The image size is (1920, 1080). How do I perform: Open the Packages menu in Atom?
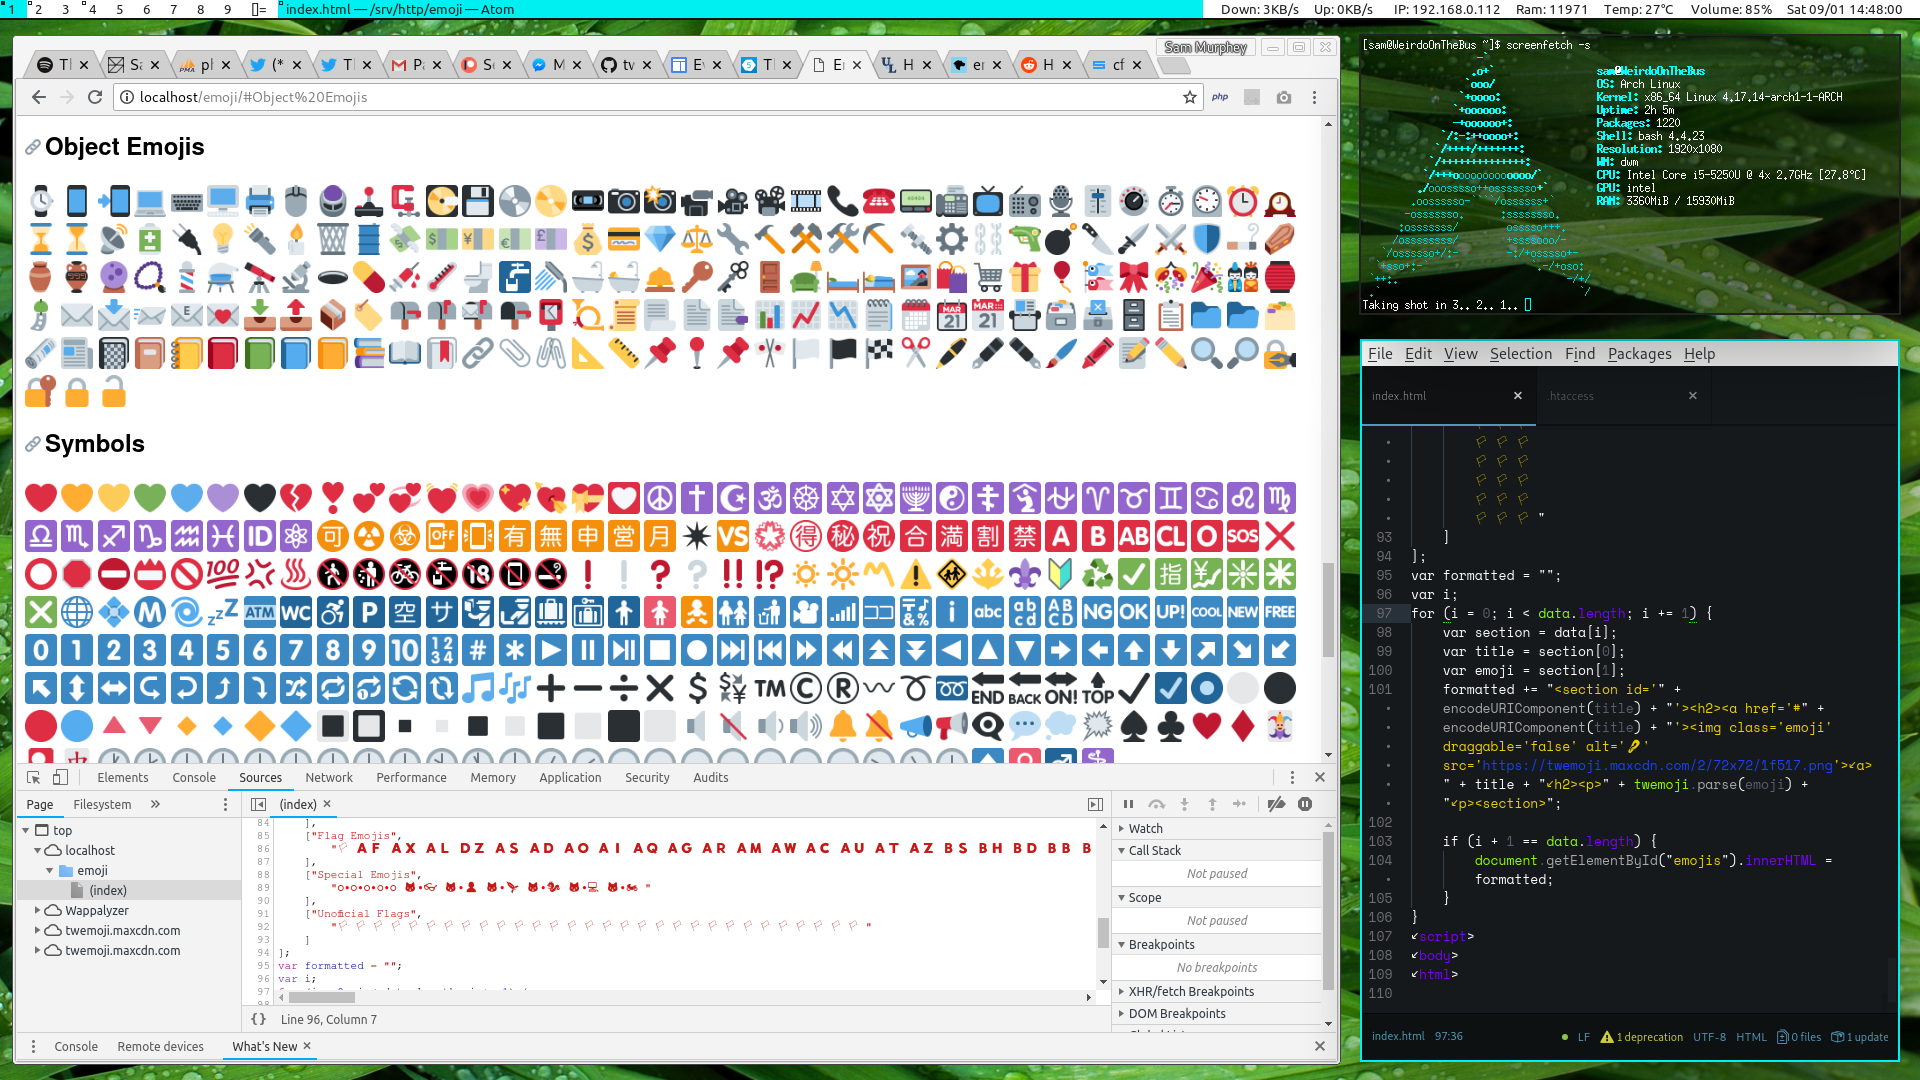(1639, 354)
